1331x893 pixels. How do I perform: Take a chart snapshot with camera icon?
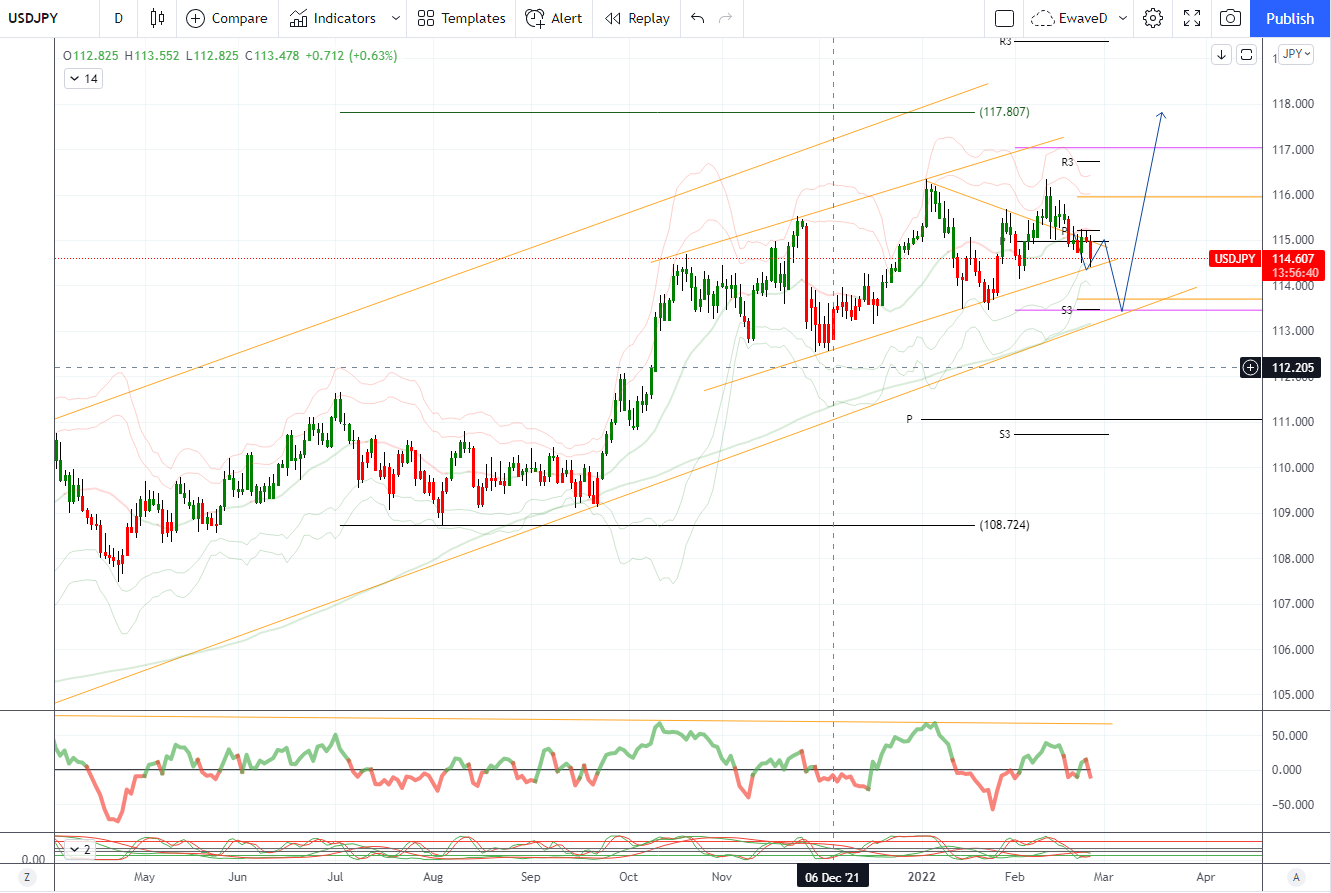point(1231,18)
